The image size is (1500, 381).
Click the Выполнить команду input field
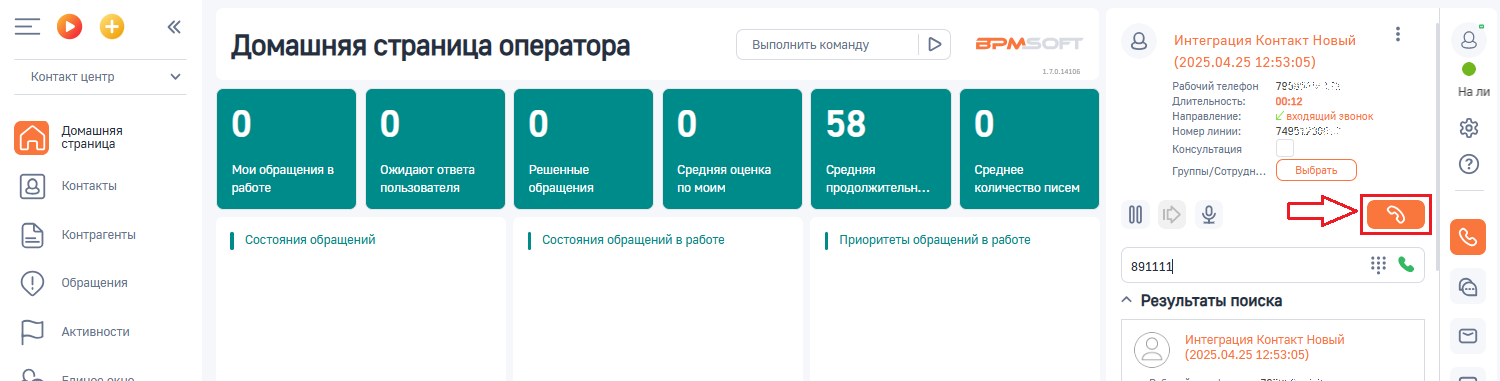pos(827,44)
